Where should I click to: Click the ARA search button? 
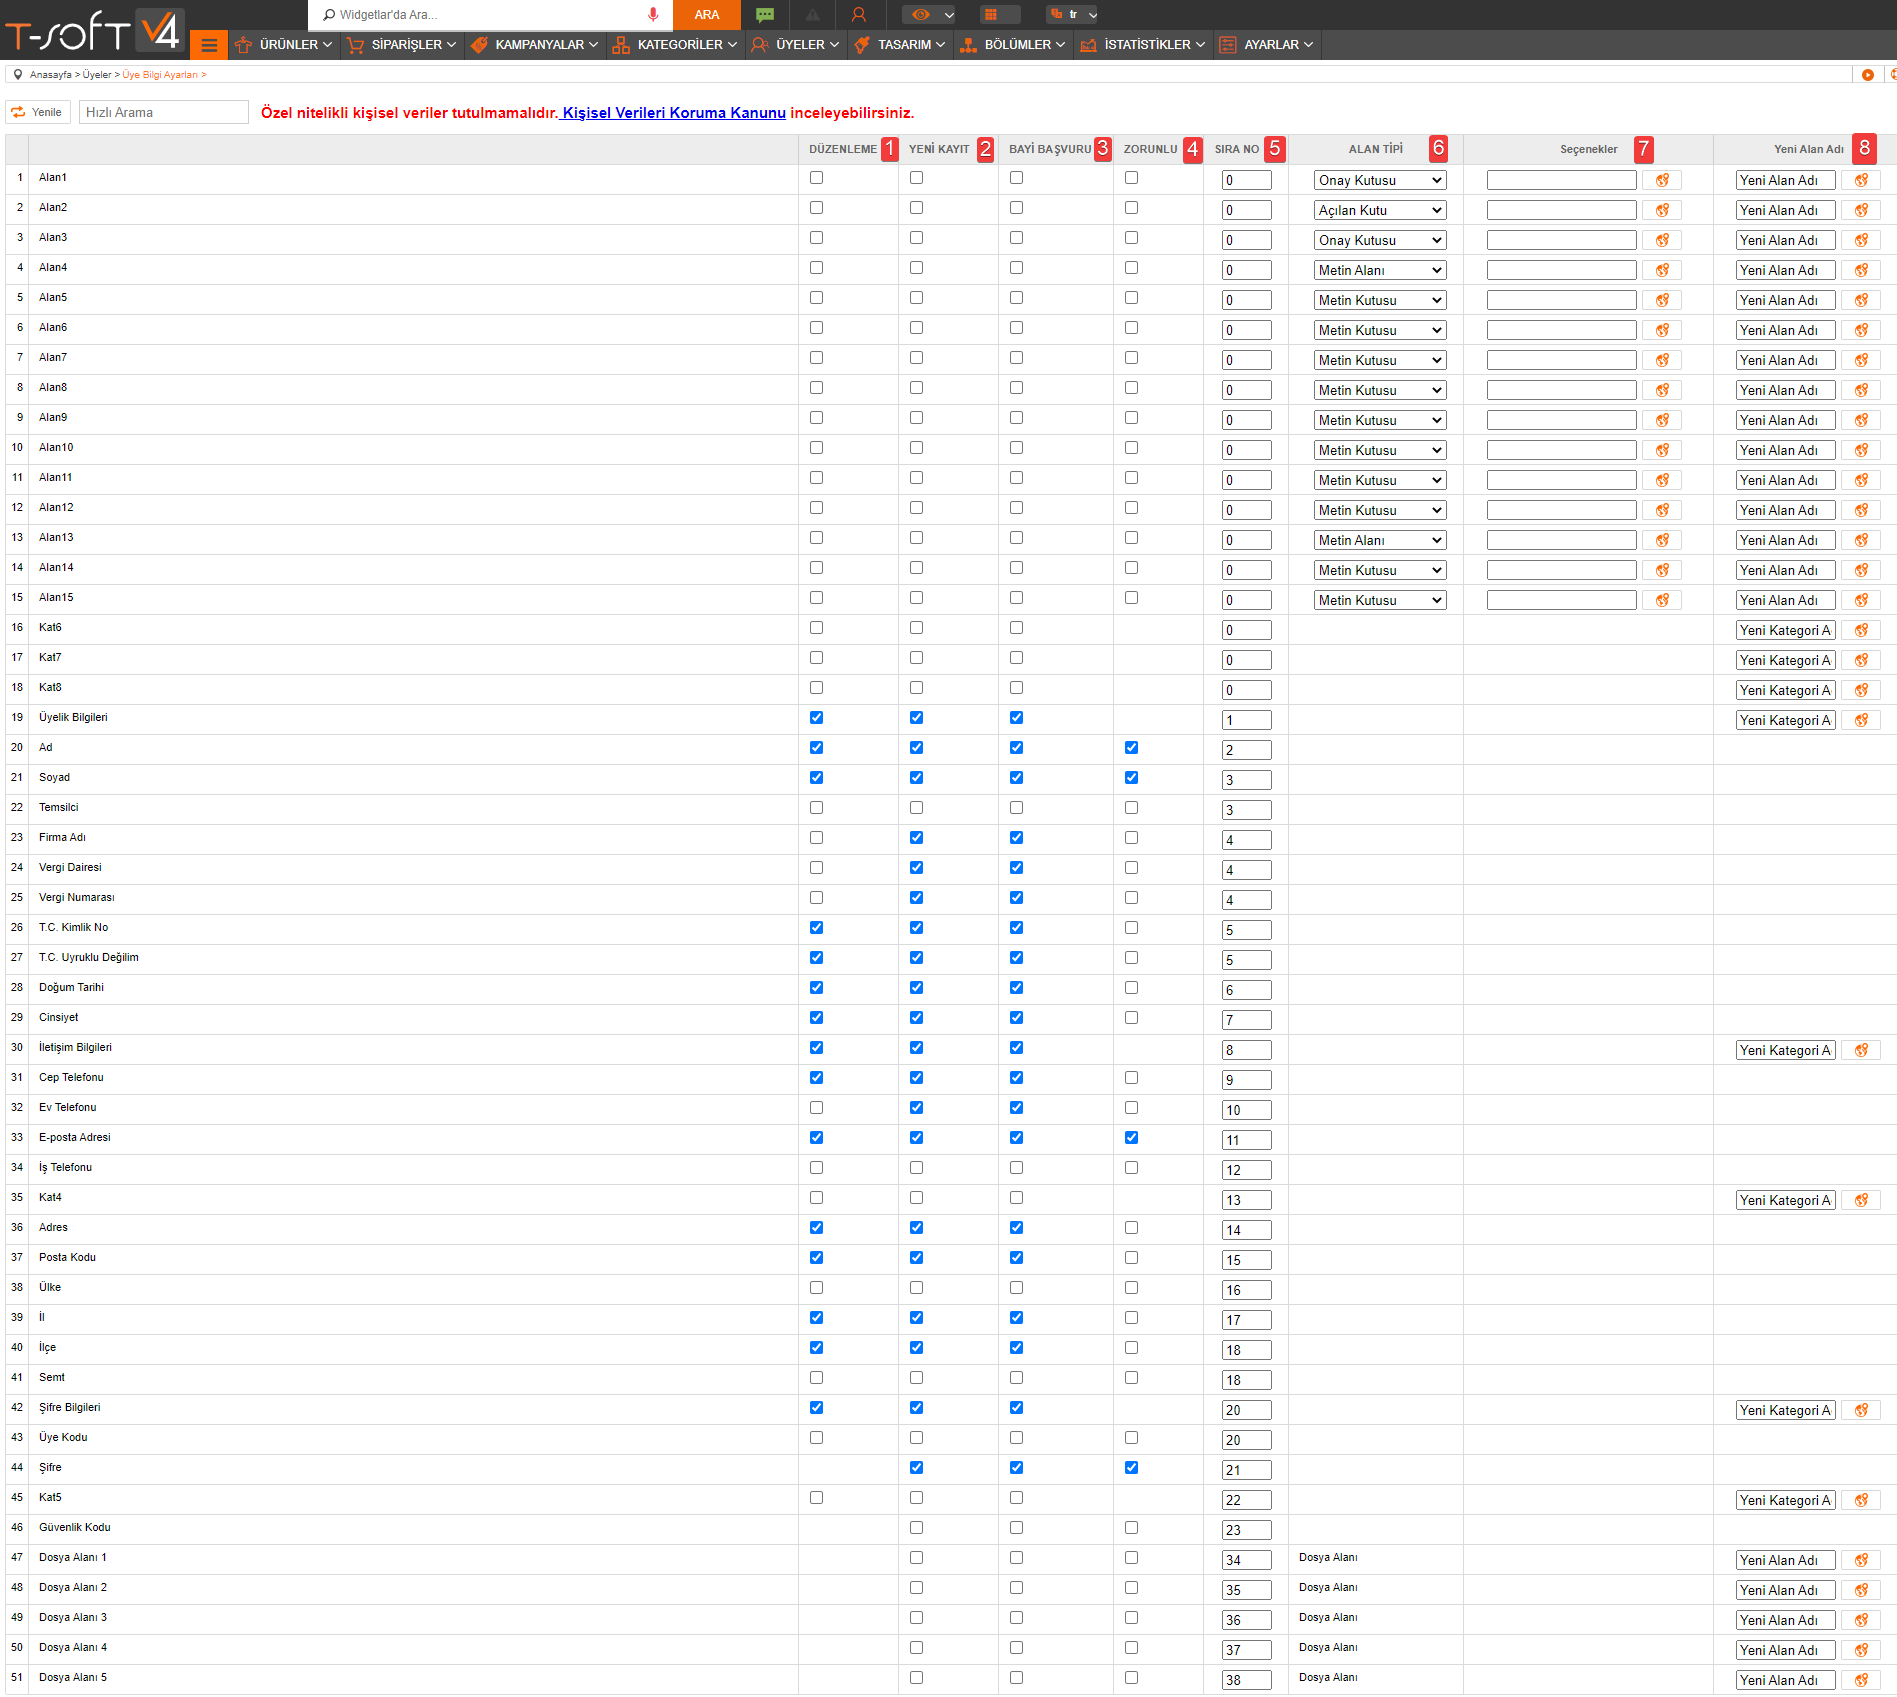(707, 14)
